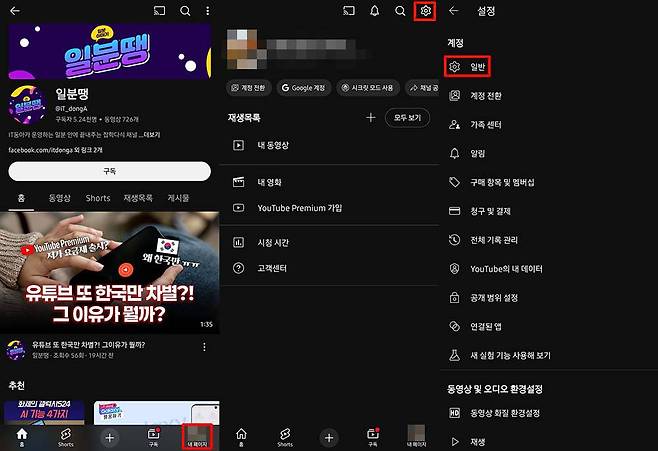
Task: Open 일반 settings
Action: pyautogui.click(x=467, y=67)
